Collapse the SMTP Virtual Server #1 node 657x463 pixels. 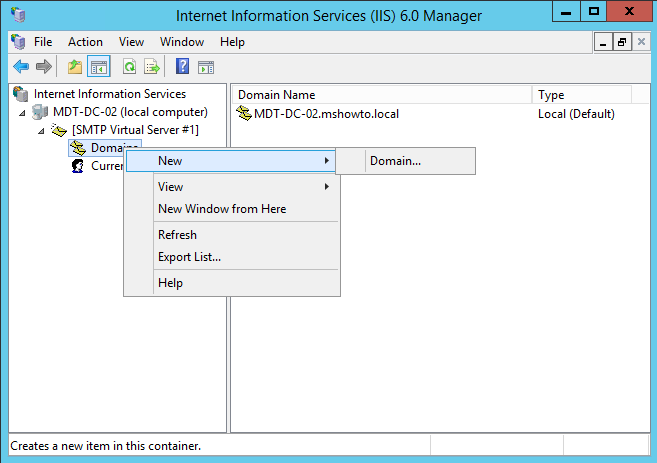(x=41, y=131)
